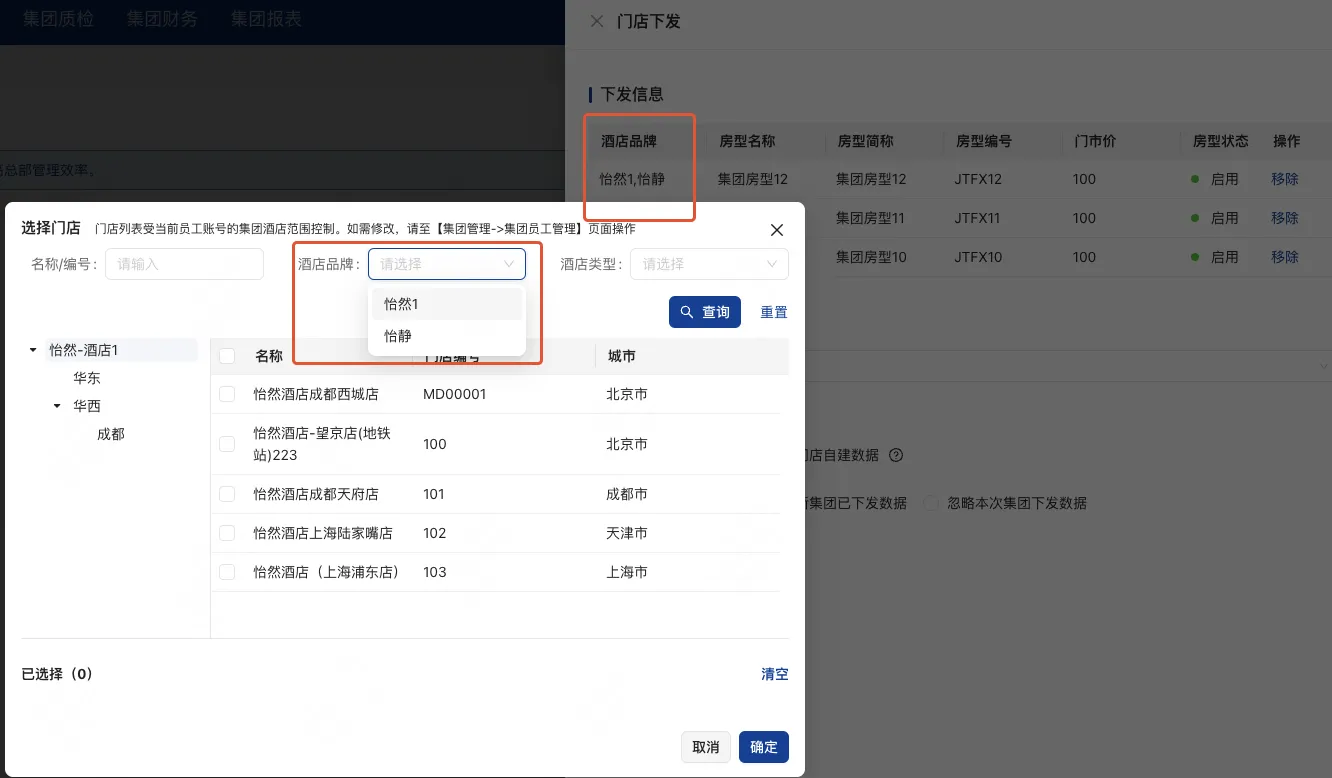The width and height of the screenshot is (1332, 778).
Task: Click the JTFX10 room code cell
Action: [978, 257]
